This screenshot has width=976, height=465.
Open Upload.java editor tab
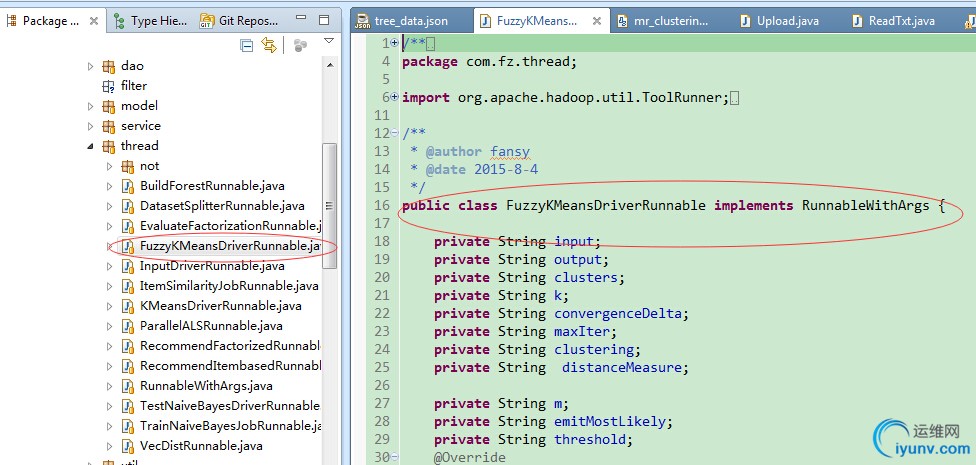pos(779,21)
